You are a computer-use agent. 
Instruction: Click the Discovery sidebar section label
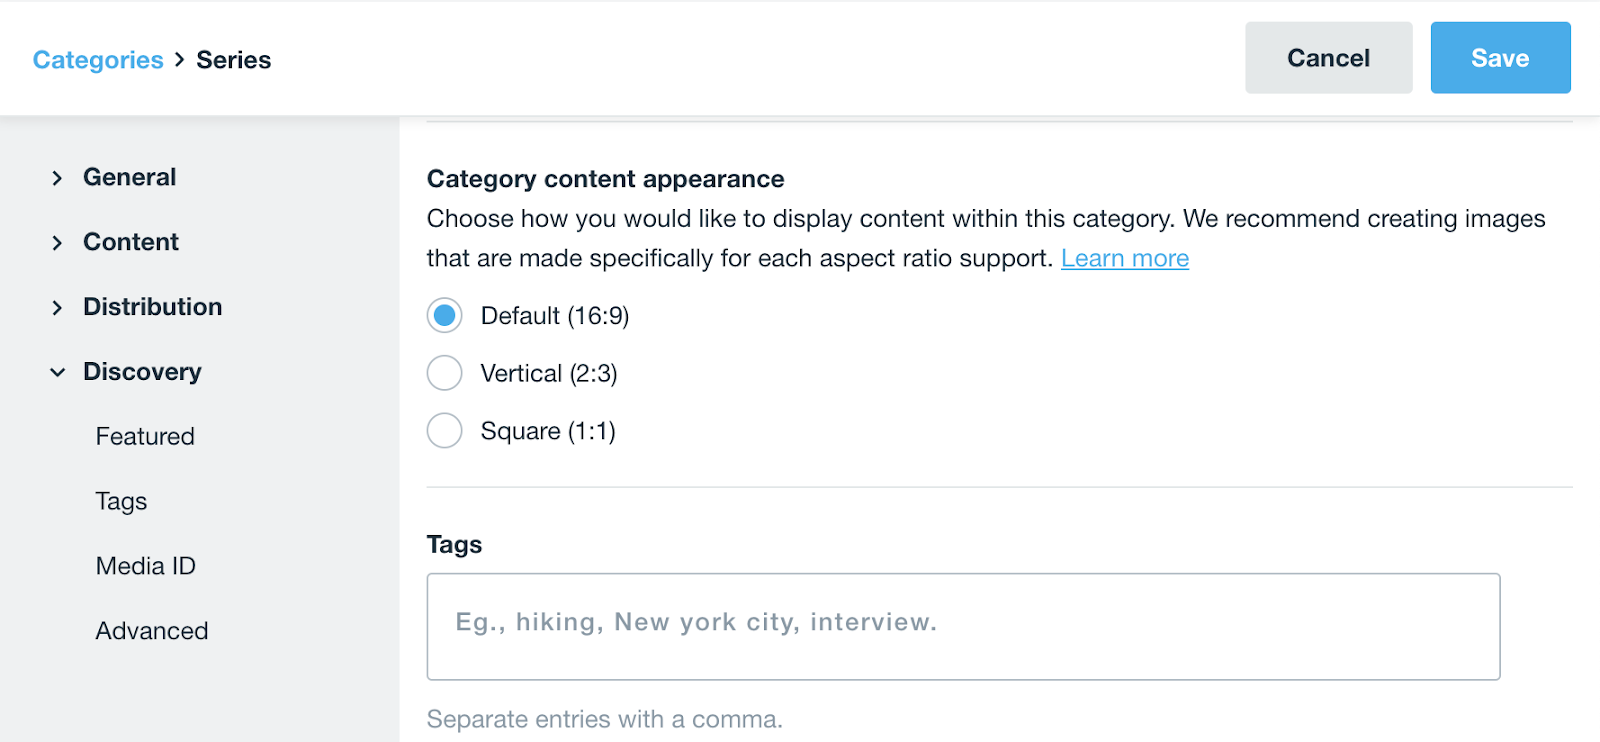tap(142, 372)
